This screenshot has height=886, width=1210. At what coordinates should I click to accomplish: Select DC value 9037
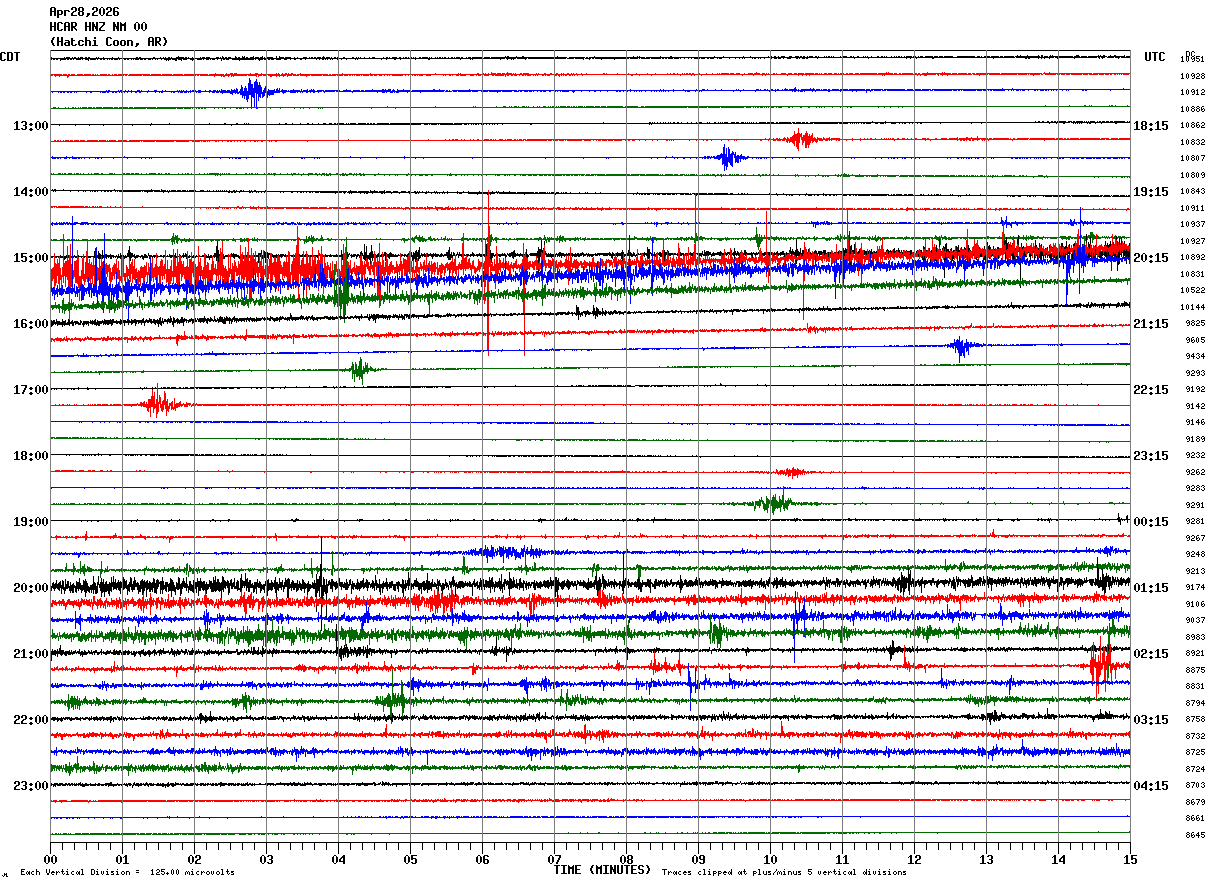pos(1195,621)
